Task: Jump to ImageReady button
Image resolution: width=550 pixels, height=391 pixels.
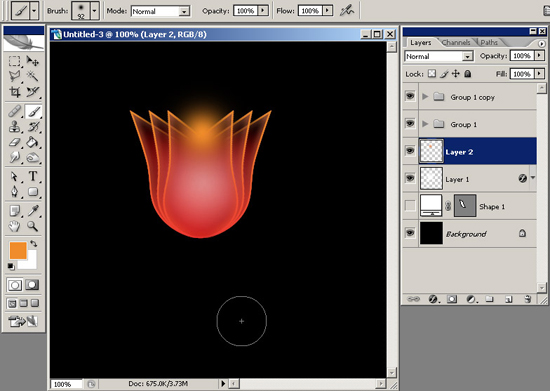Action: 24,321
